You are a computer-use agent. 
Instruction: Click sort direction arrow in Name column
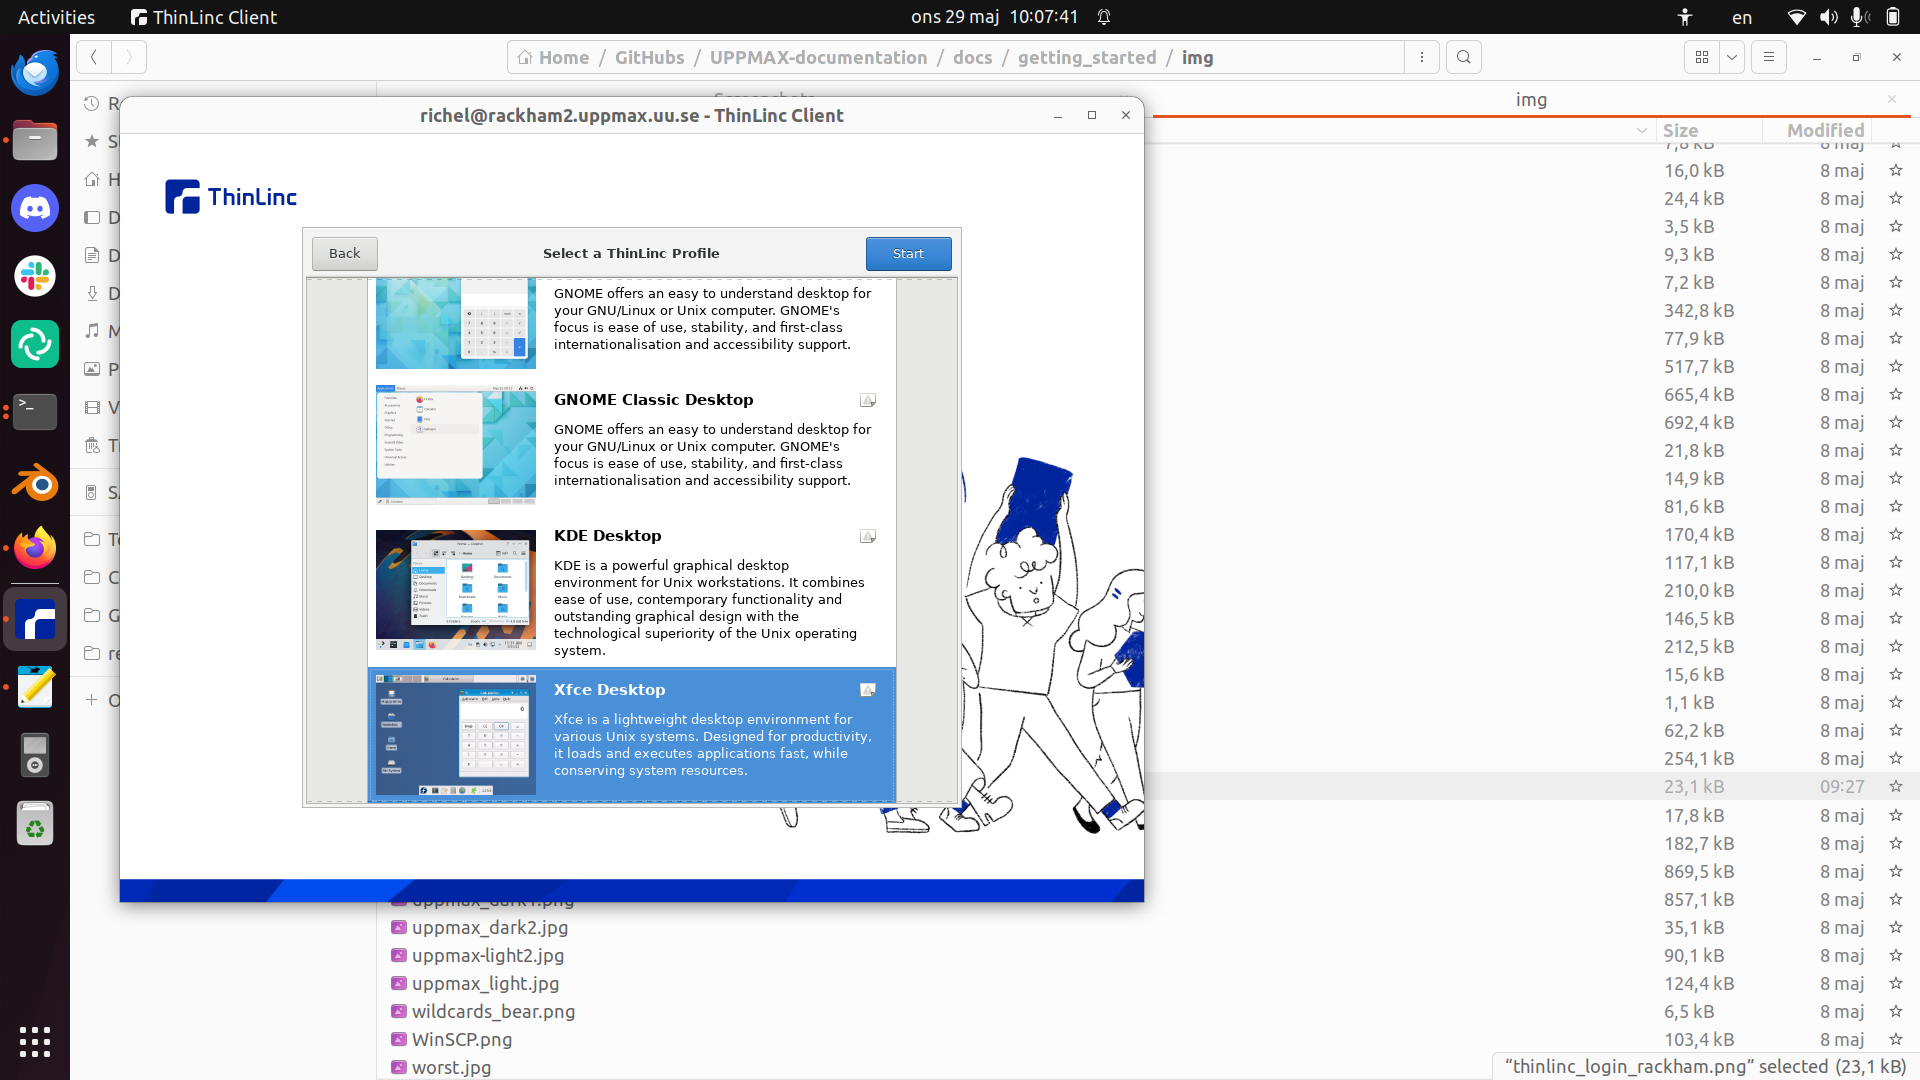coord(1641,131)
